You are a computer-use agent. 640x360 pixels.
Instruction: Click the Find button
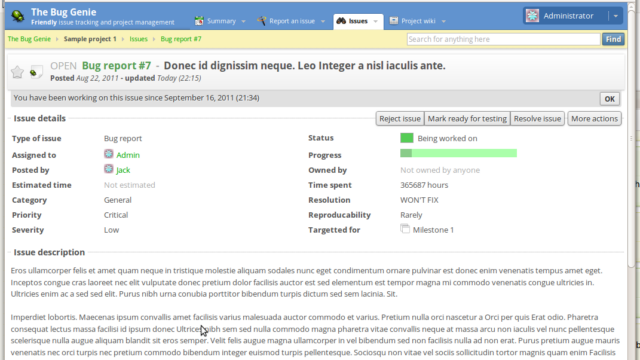coord(613,39)
